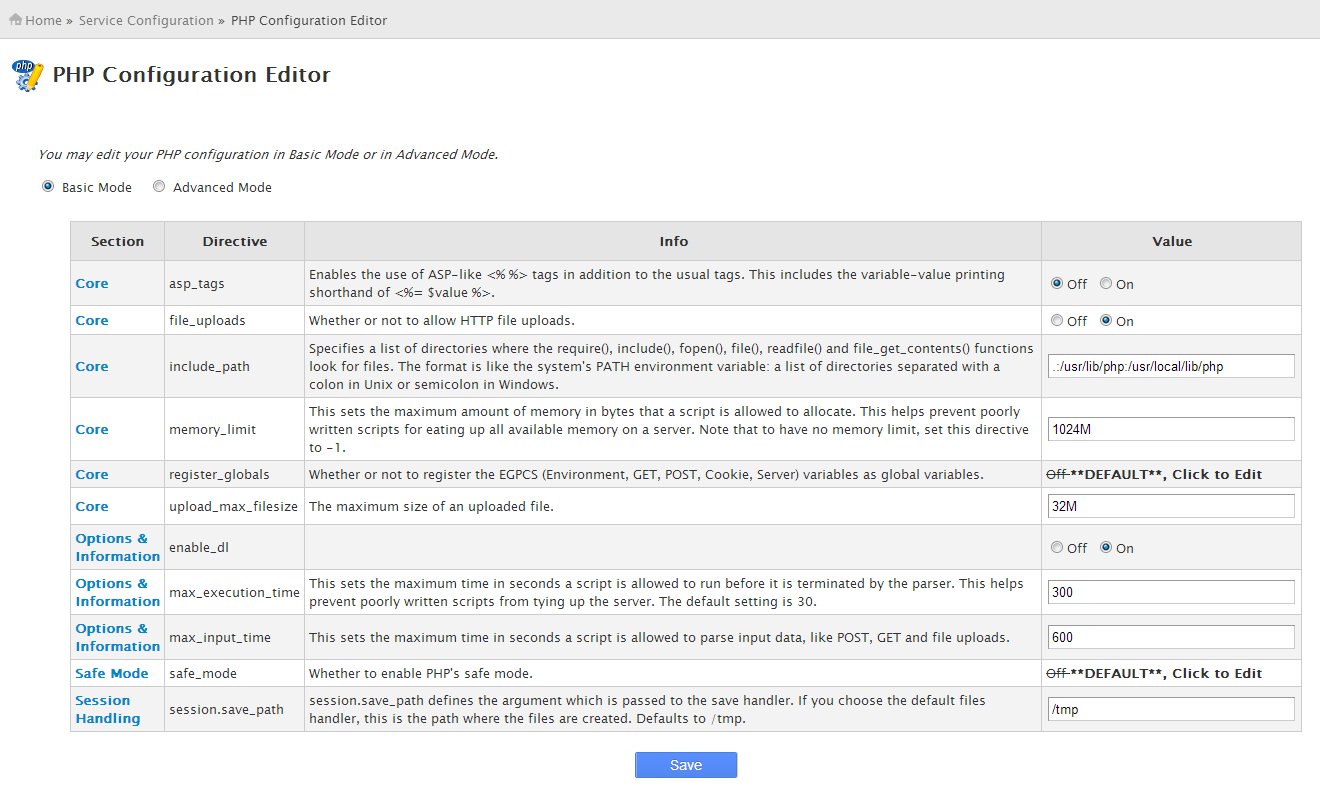Edit the safe_mode default value
This screenshot has height=795, width=1320.
coord(1154,673)
